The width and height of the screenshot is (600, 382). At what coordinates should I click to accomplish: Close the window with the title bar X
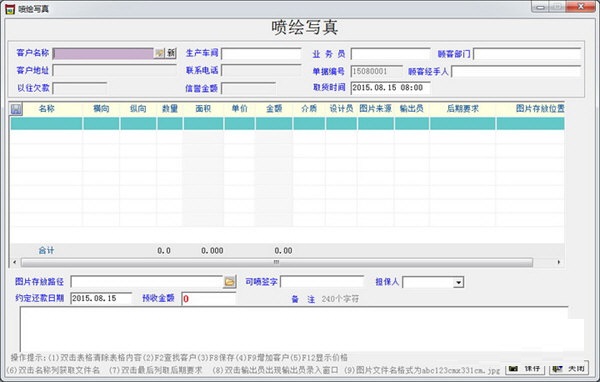[x=581, y=7]
